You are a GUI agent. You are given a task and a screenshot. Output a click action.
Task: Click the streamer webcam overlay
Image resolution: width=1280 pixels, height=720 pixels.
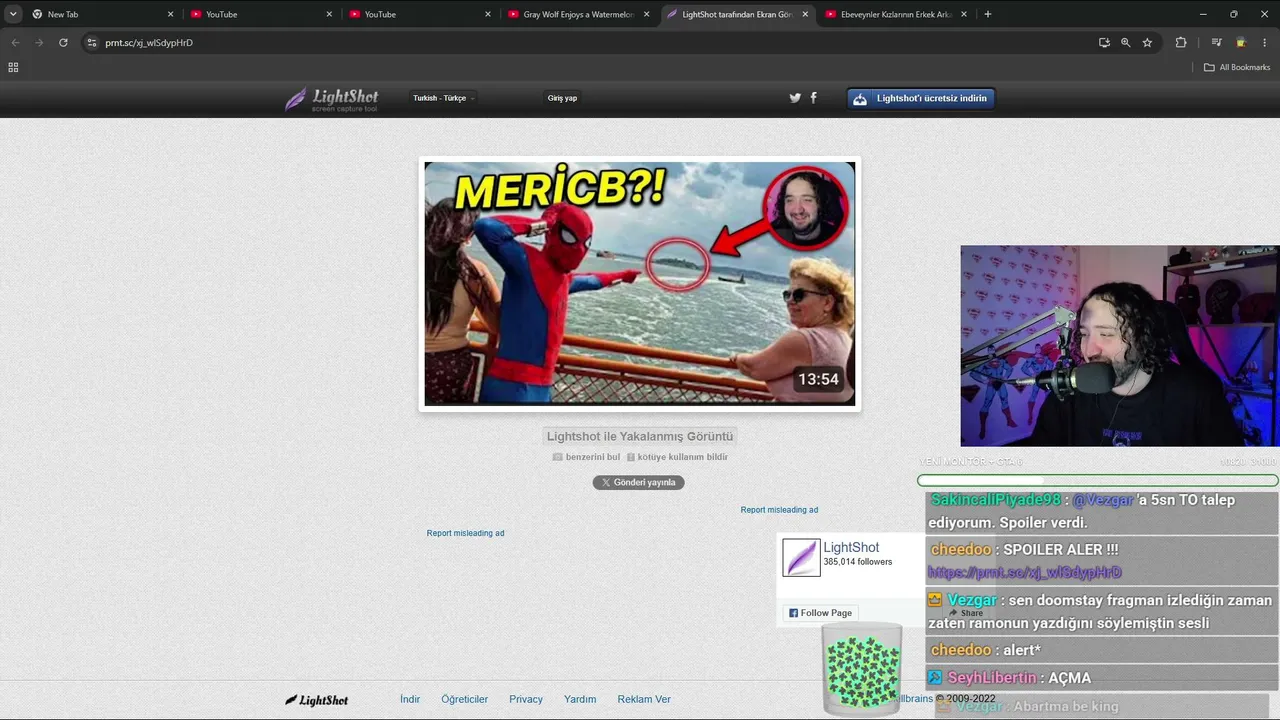(1120, 346)
